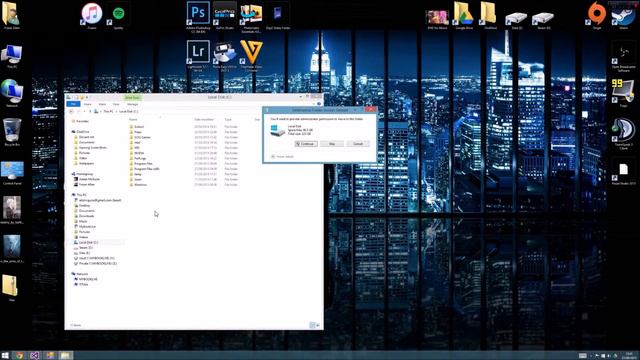This screenshot has height=360, width=640.
Task: Open the Adobe Photoshop desktop shortcut
Action: pyautogui.click(x=198, y=16)
